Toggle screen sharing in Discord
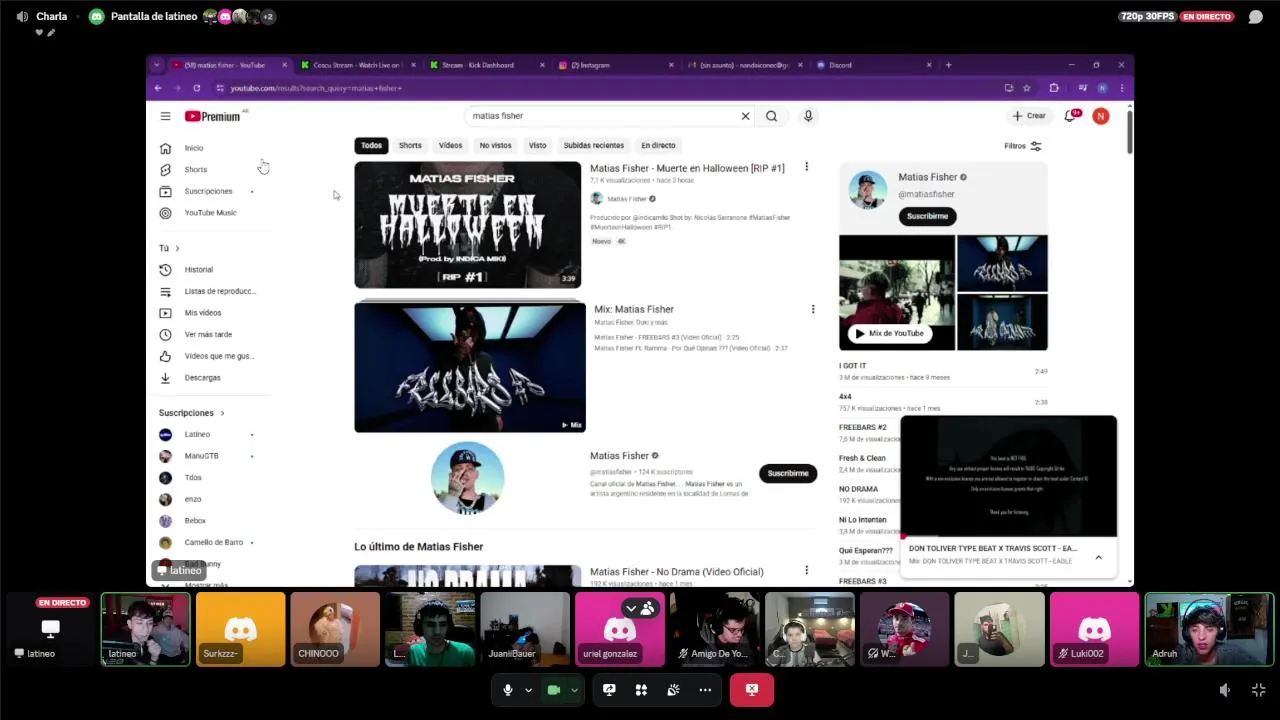This screenshot has width=1280, height=720. (x=609, y=690)
